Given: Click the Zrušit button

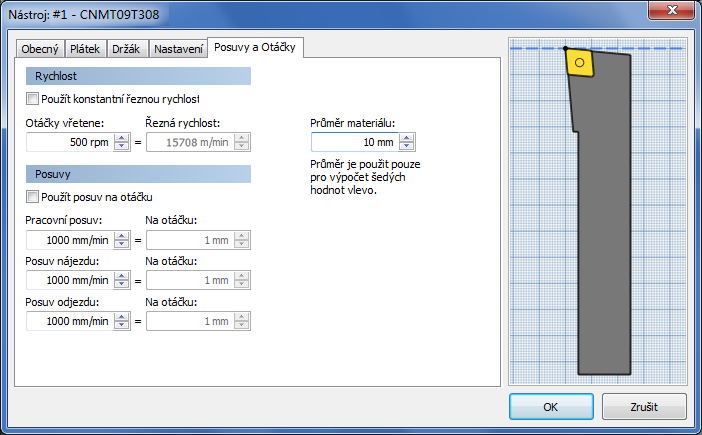Looking at the screenshot, I should coord(644,407).
